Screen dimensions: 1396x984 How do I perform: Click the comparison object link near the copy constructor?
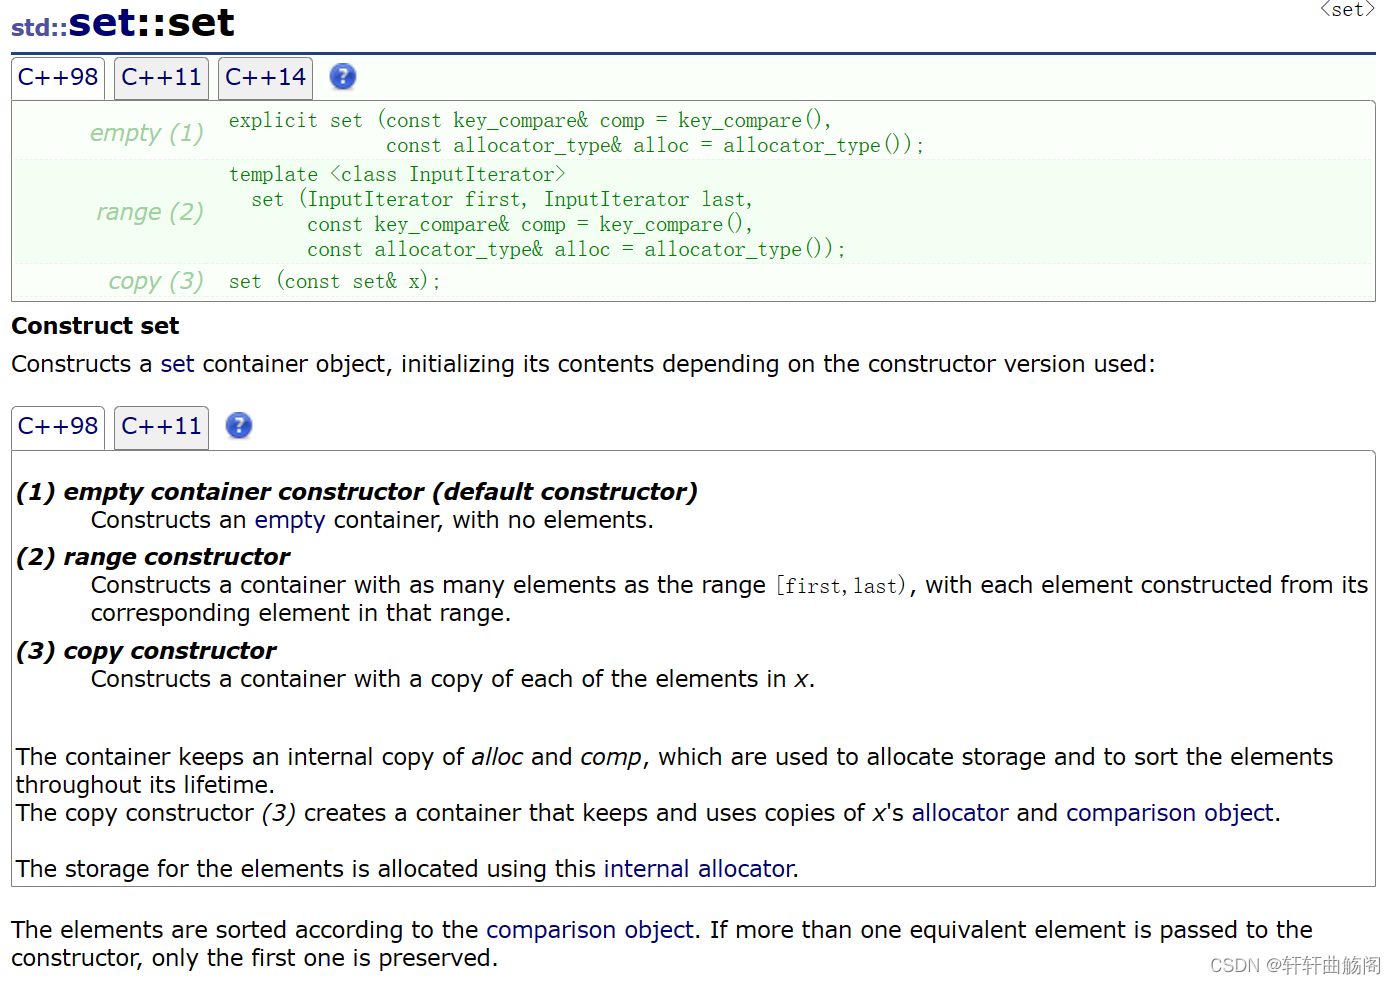click(1170, 813)
